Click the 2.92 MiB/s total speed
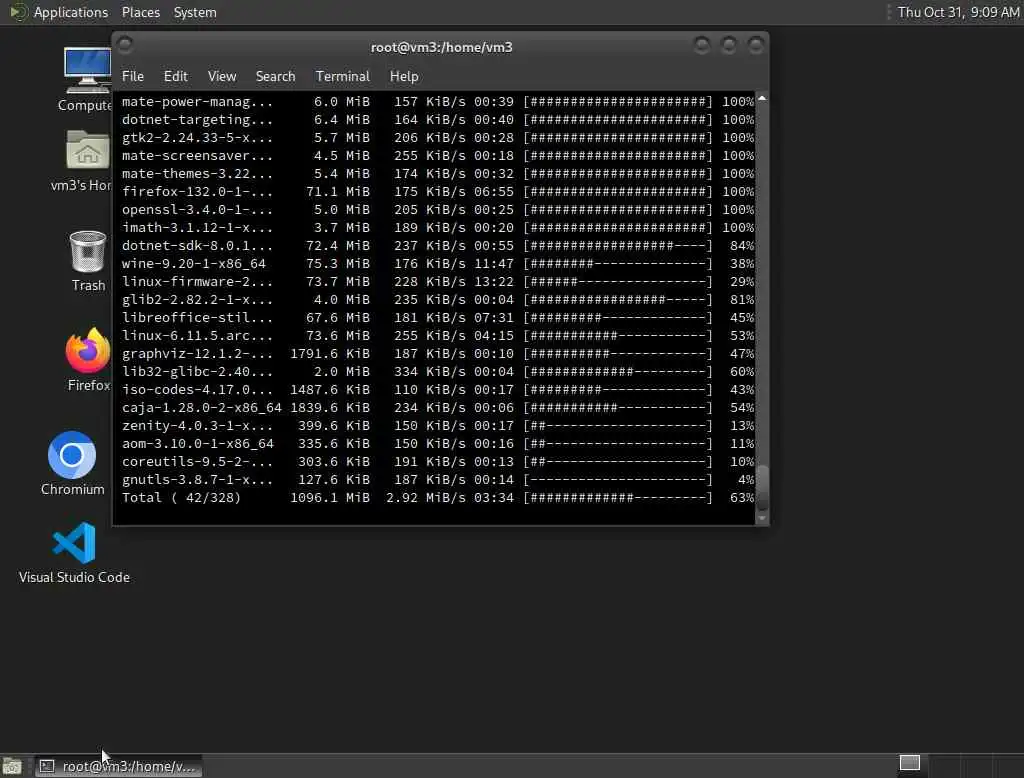This screenshot has height=778, width=1024. [426, 498]
